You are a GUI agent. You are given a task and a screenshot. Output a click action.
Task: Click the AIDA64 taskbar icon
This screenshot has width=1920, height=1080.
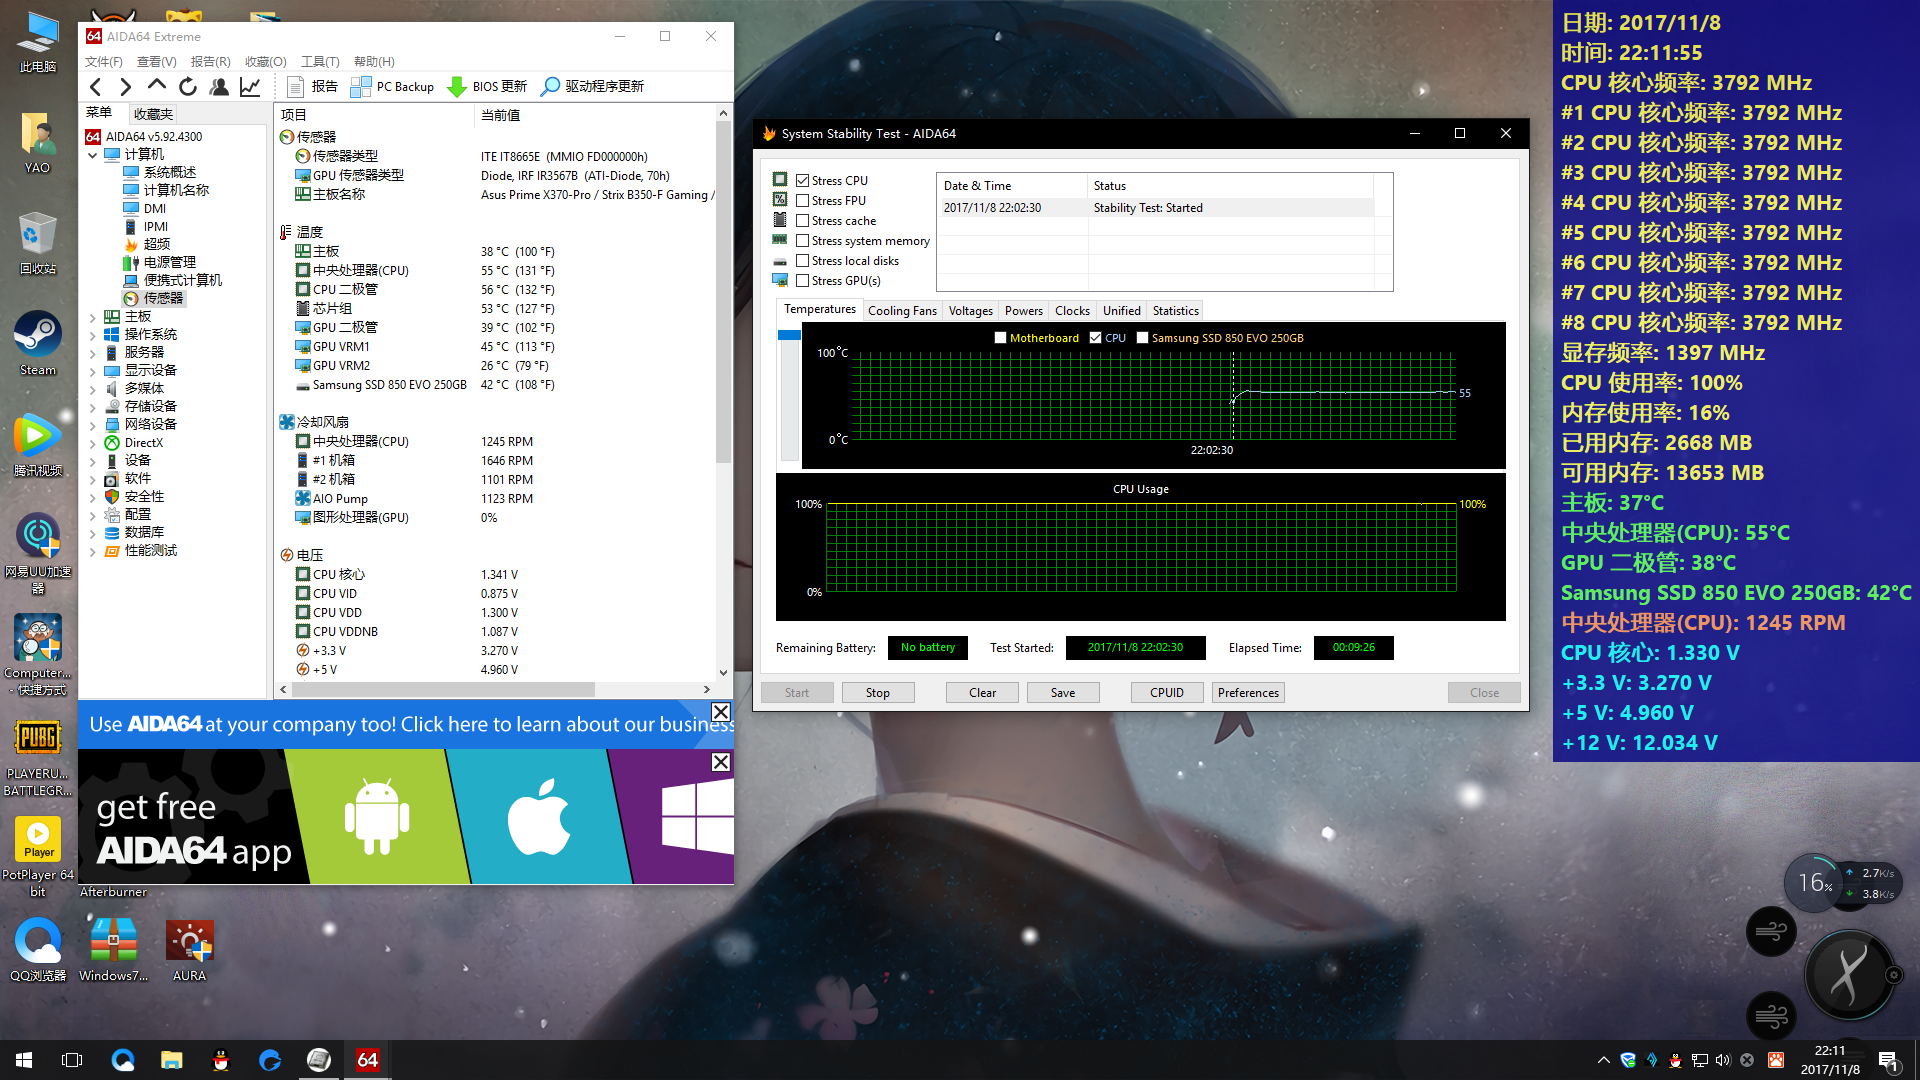367,1060
